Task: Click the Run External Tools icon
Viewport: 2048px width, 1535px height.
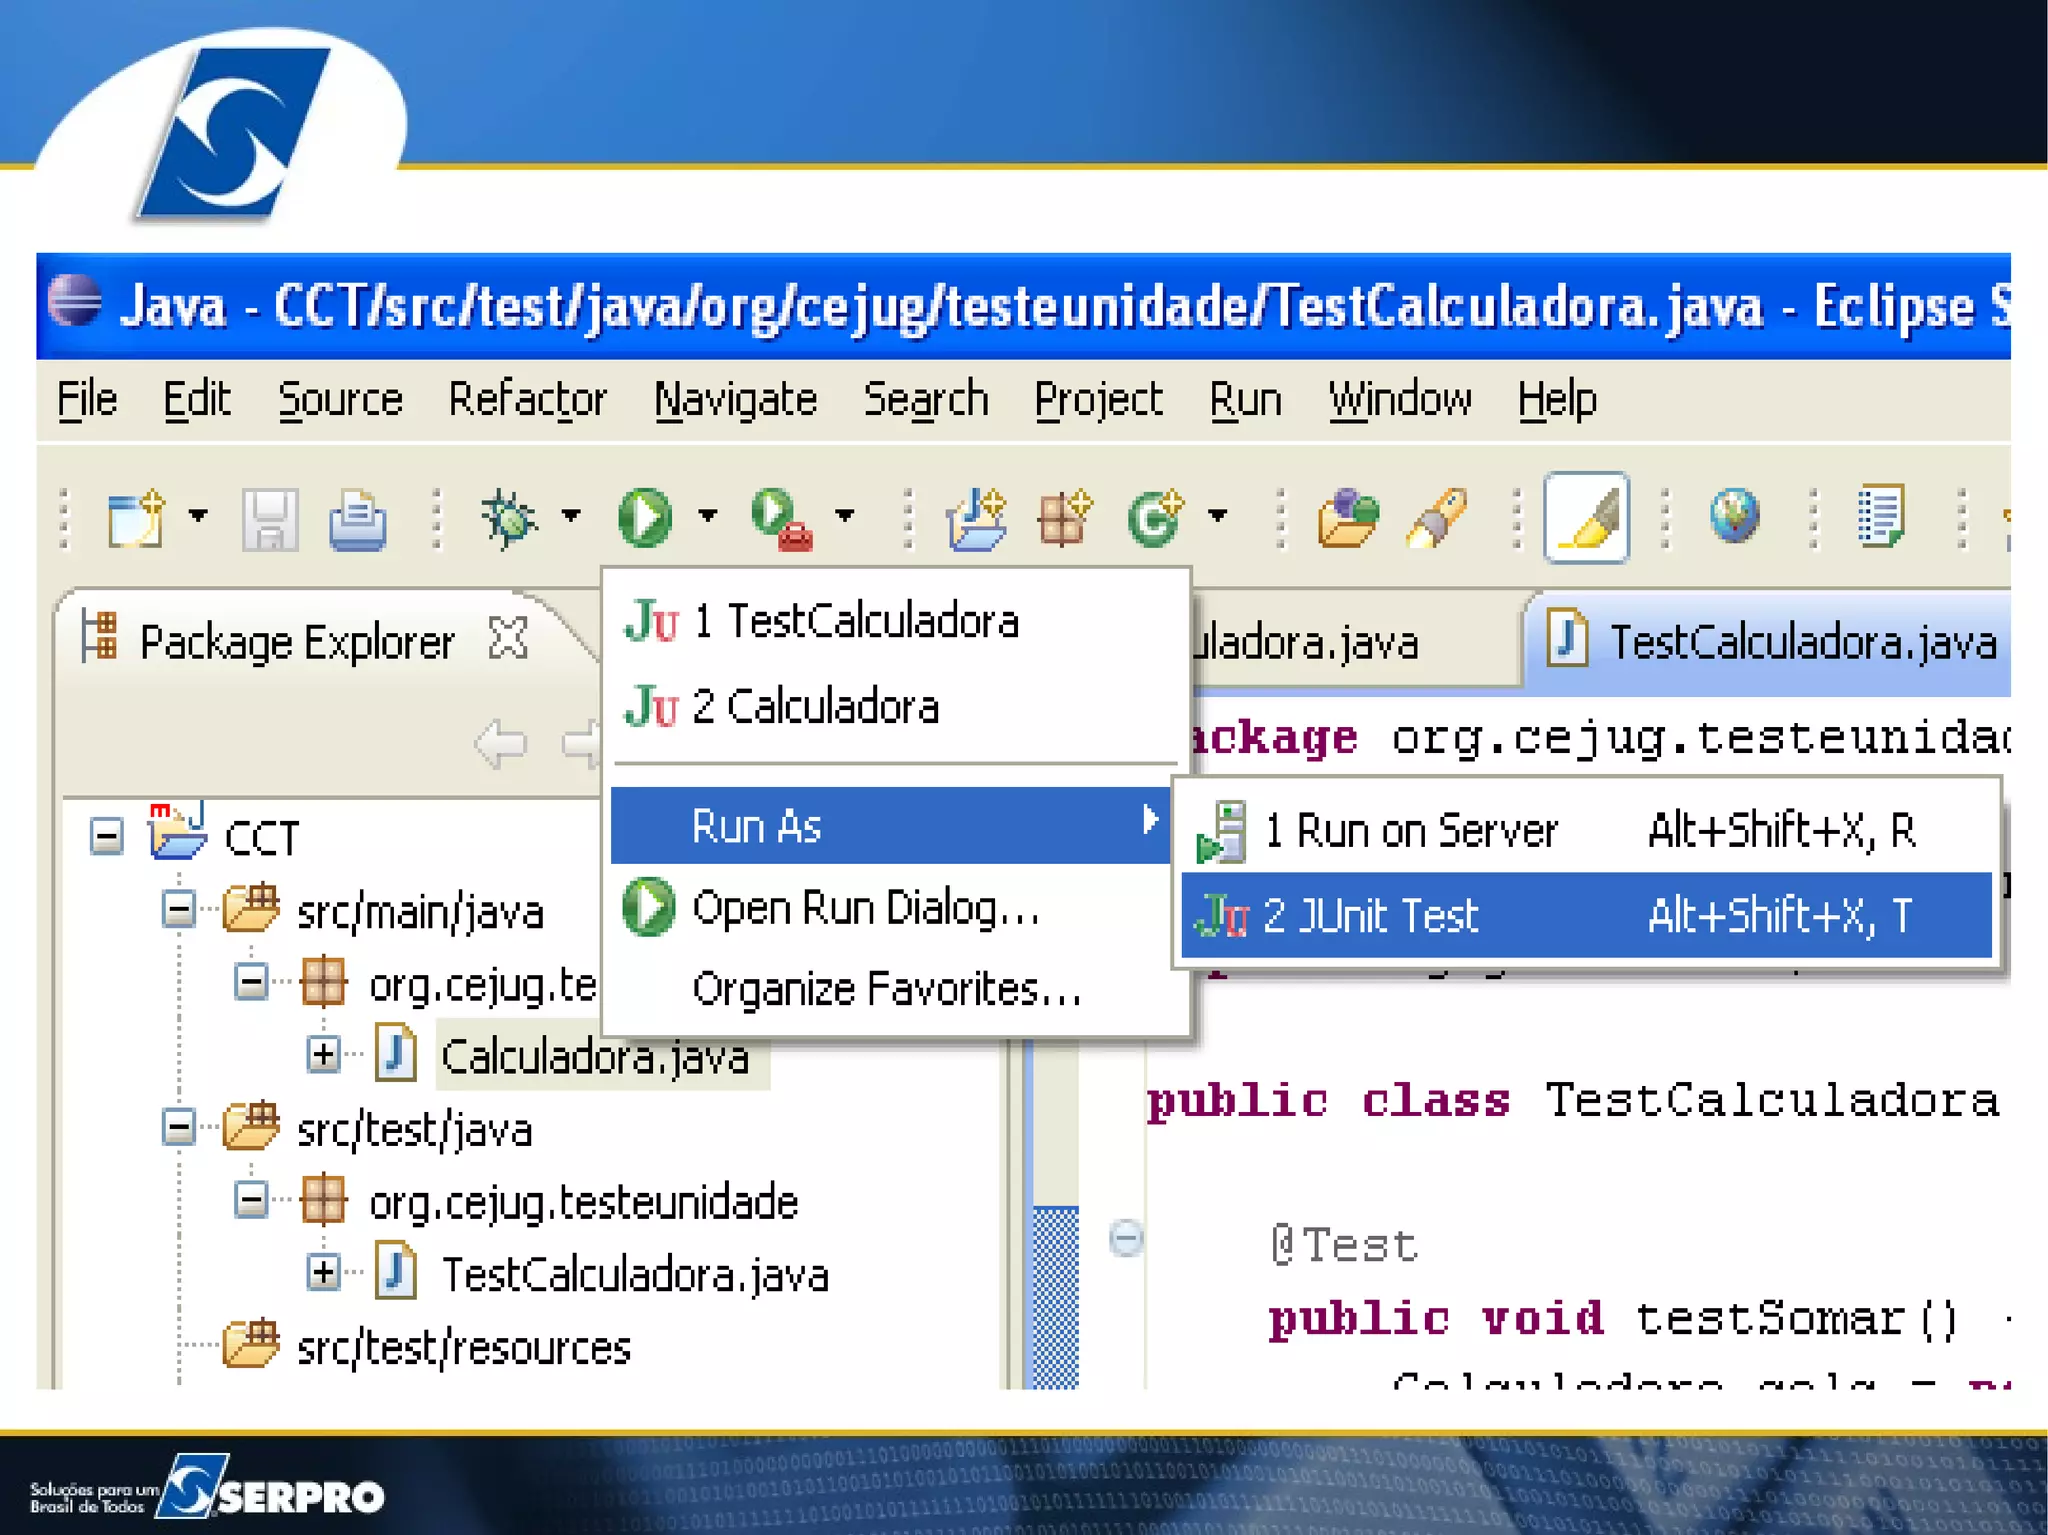Action: click(781, 517)
